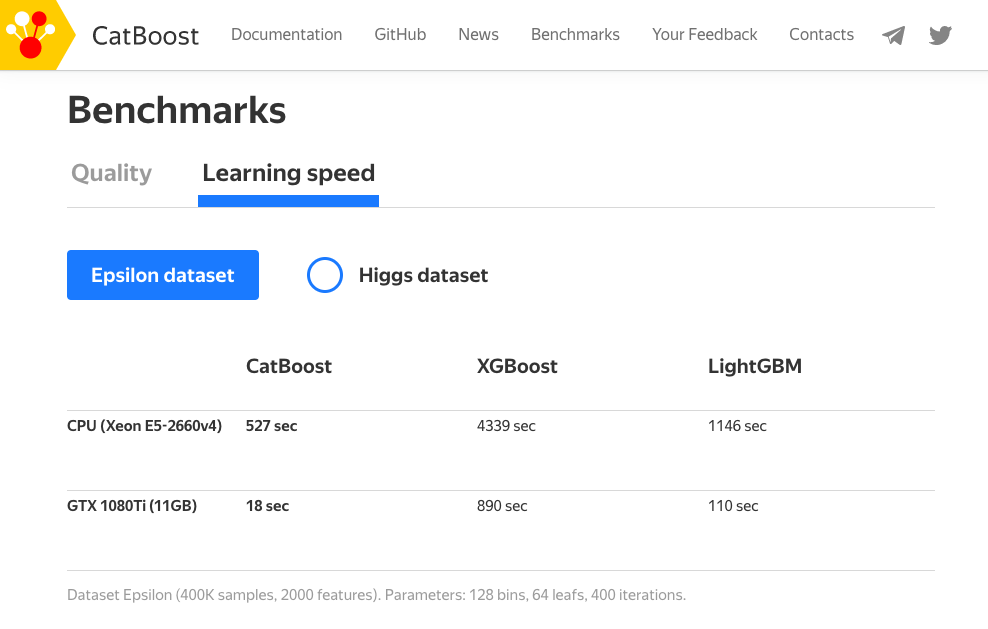This screenshot has width=988, height=629.
Task: Click the CatBoost logo icon
Action: [x=31, y=34]
